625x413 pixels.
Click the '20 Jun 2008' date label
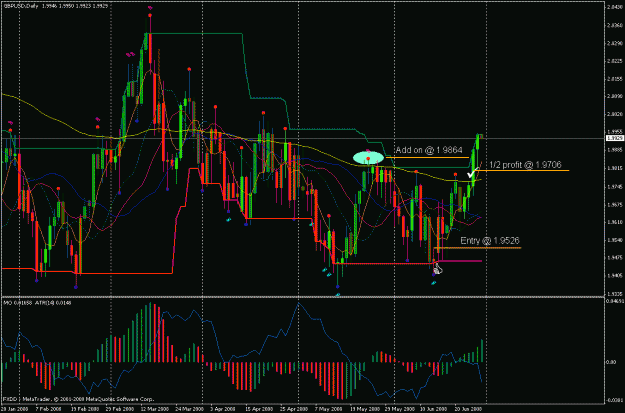468,409
